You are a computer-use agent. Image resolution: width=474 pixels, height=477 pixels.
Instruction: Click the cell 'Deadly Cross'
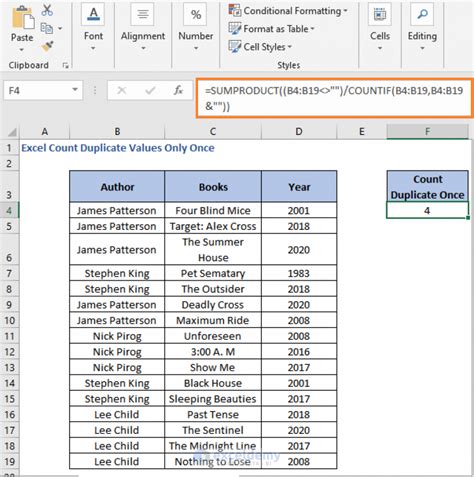(213, 305)
